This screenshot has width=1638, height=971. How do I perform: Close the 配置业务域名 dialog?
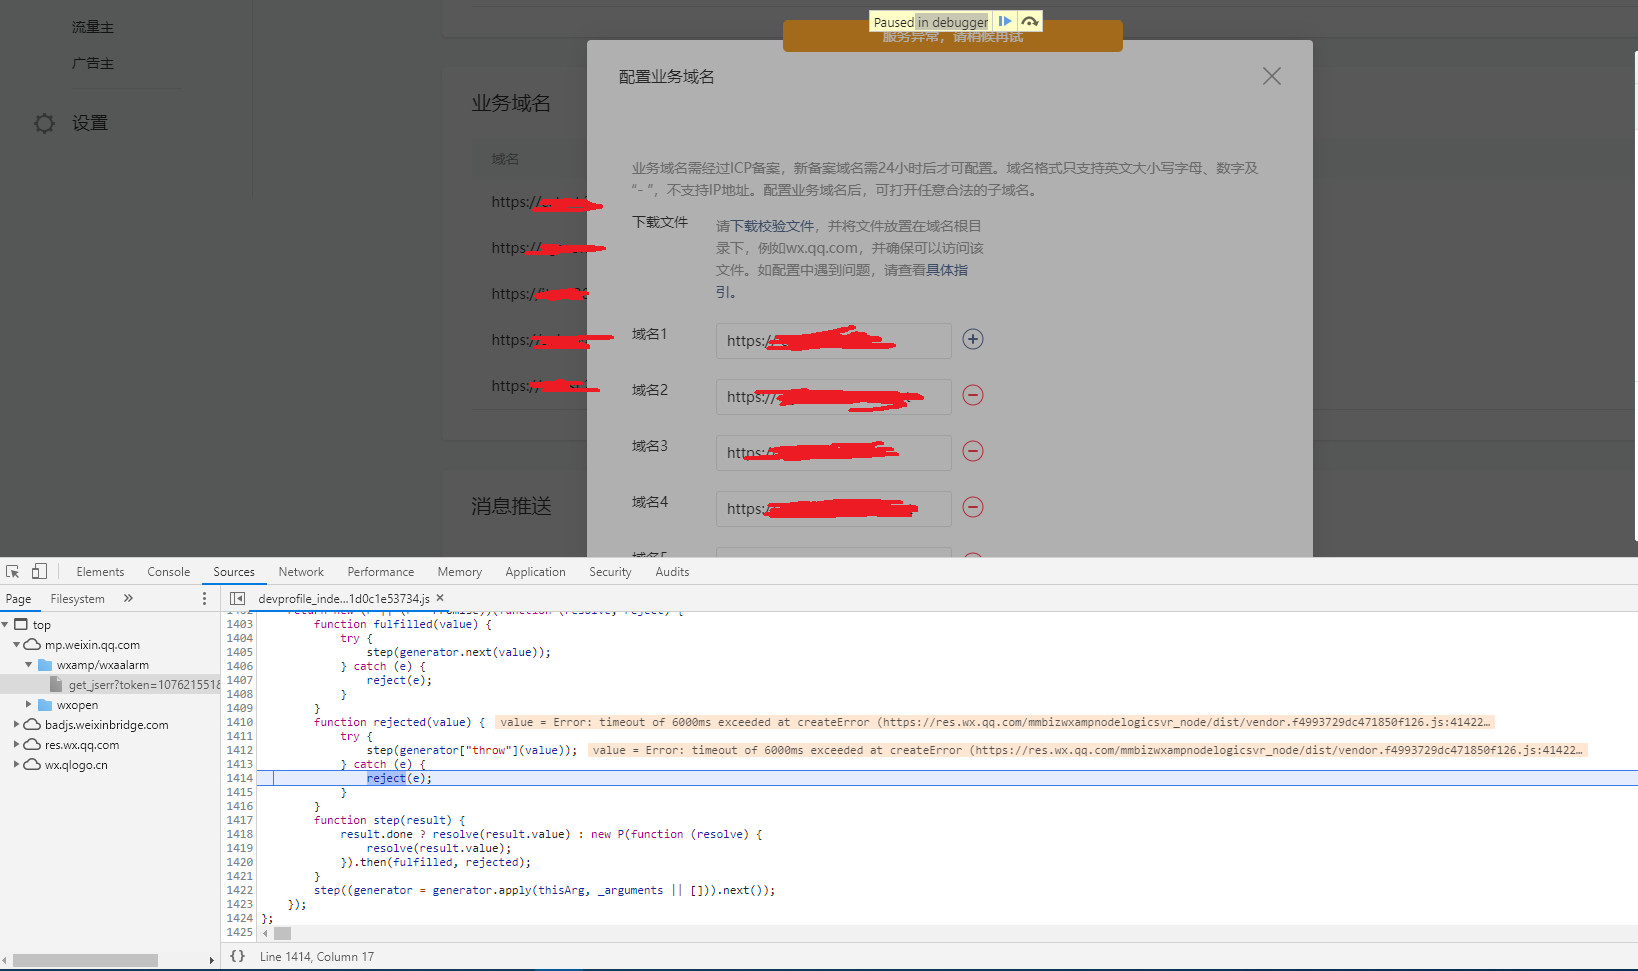pos(1272,76)
